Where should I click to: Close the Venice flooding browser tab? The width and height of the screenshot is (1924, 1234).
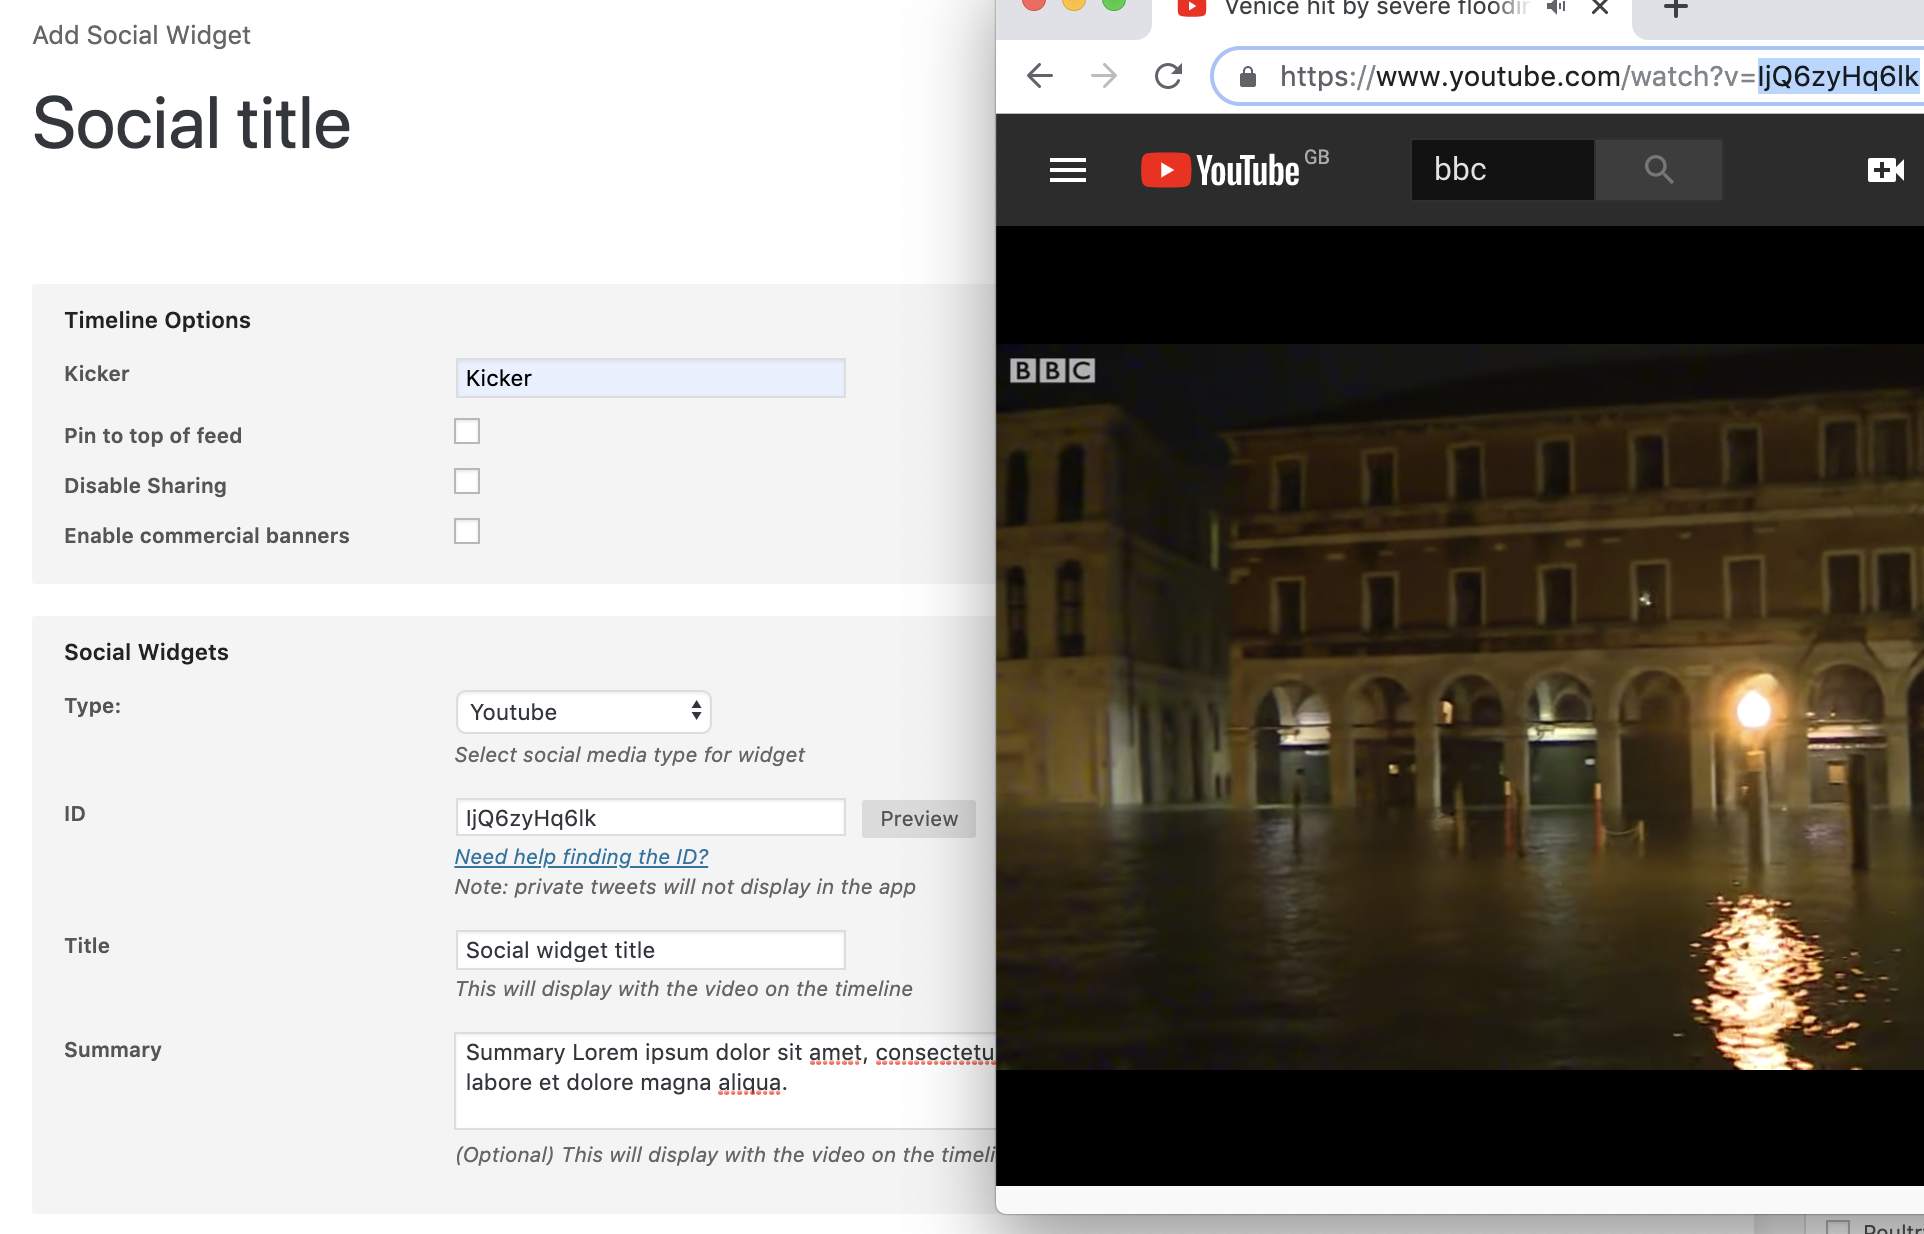(1600, 8)
